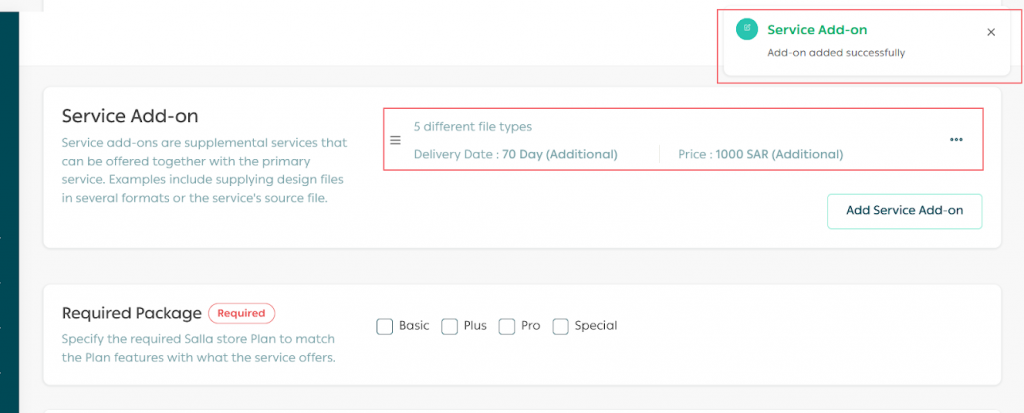Tick the Pro plan checkbox
The height and width of the screenshot is (413, 1024).
point(507,326)
